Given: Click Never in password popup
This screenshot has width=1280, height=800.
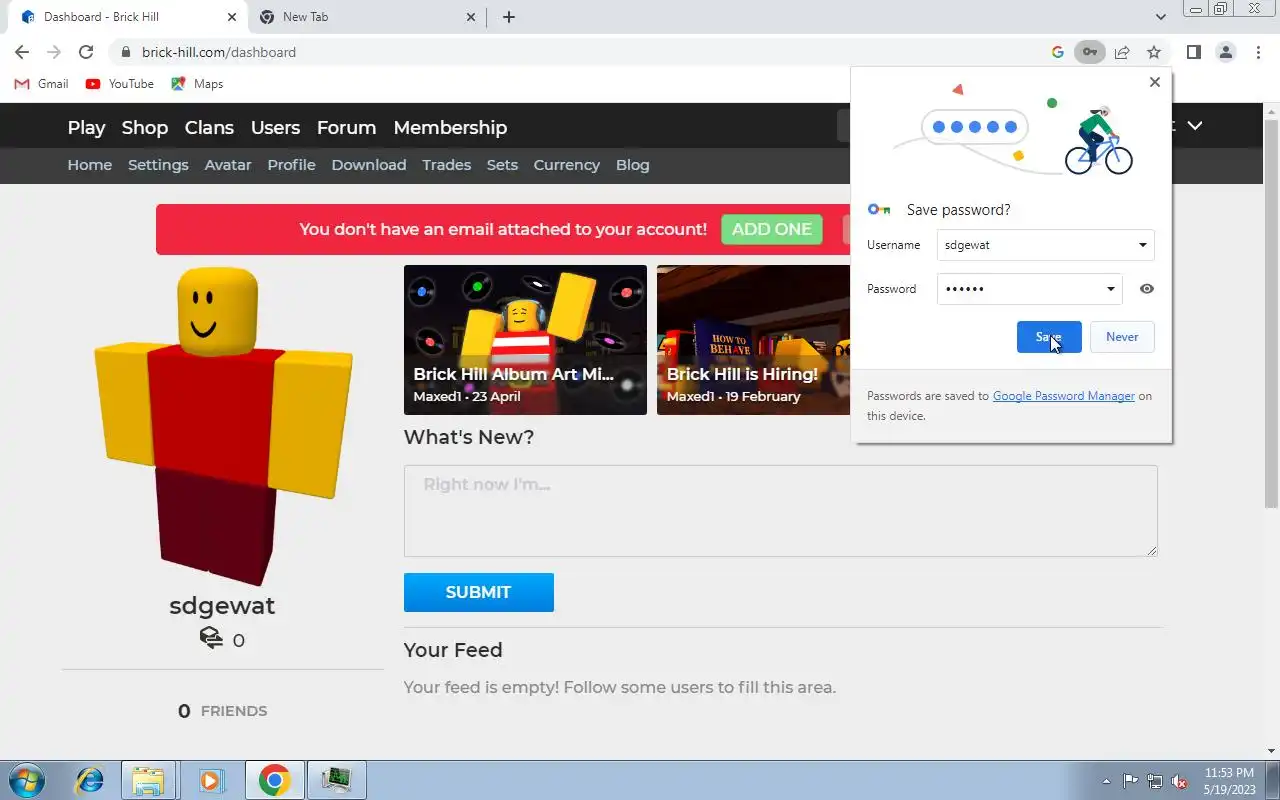Looking at the screenshot, I should pos(1122,337).
